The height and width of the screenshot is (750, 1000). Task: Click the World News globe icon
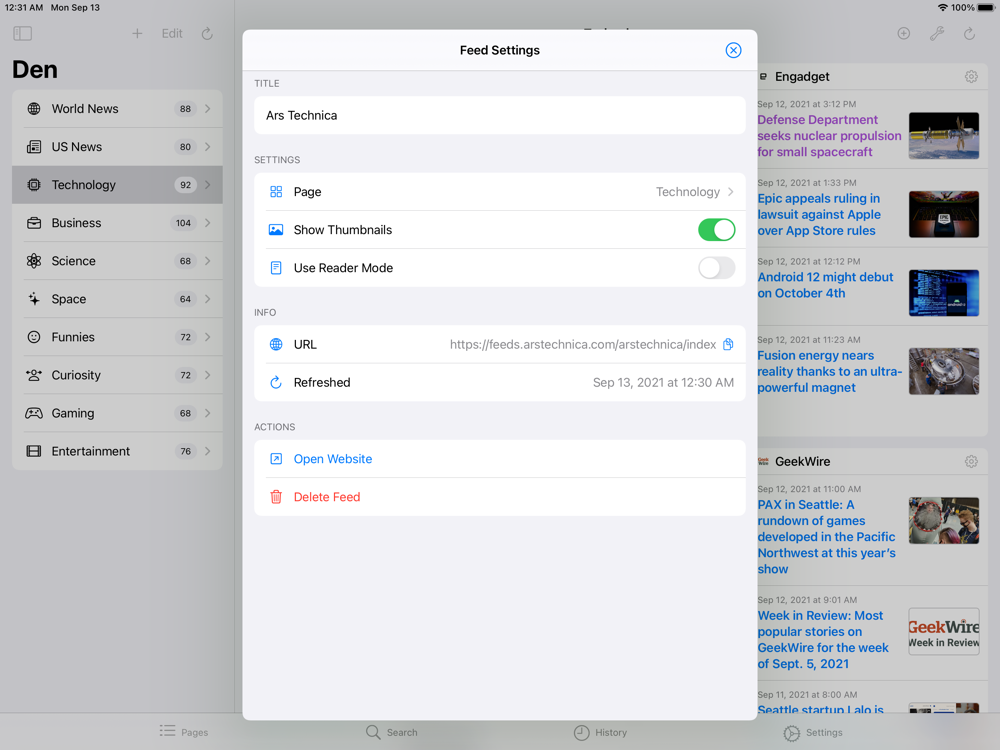tap(34, 109)
